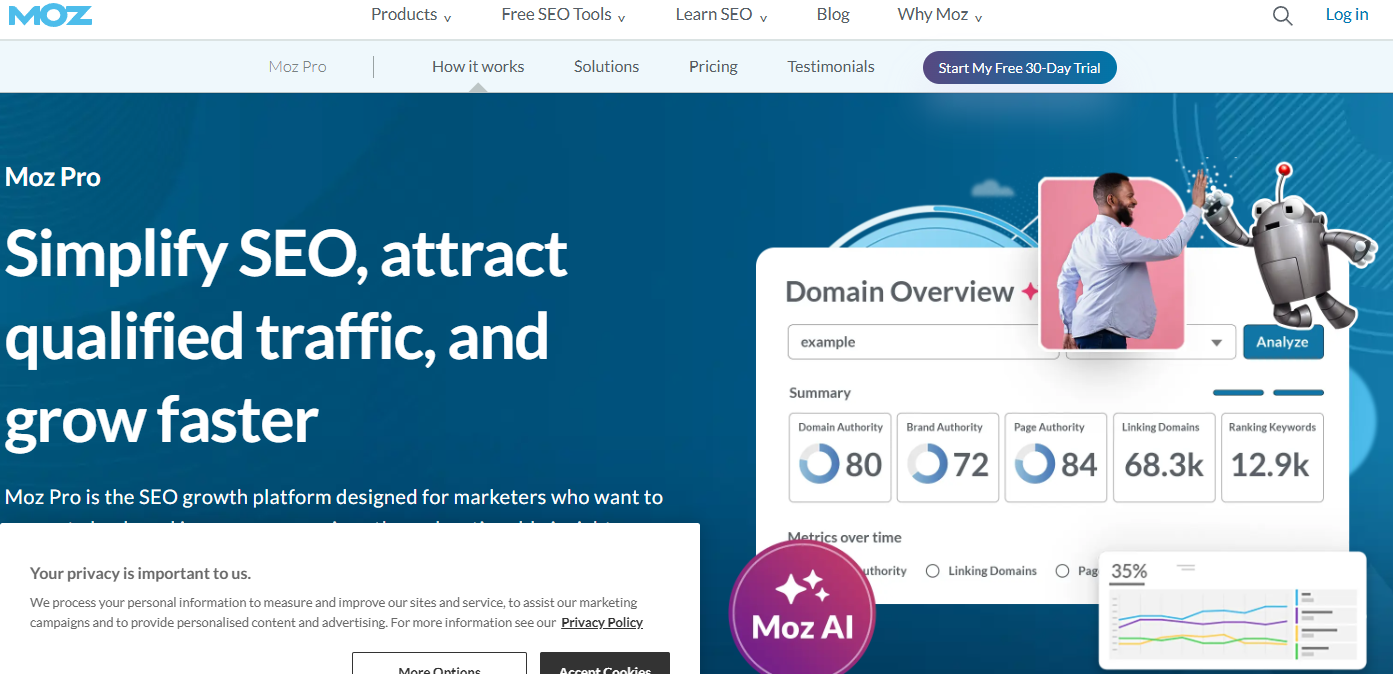
Task: Start My Free 30-Day Trial
Action: (x=1020, y=68)
